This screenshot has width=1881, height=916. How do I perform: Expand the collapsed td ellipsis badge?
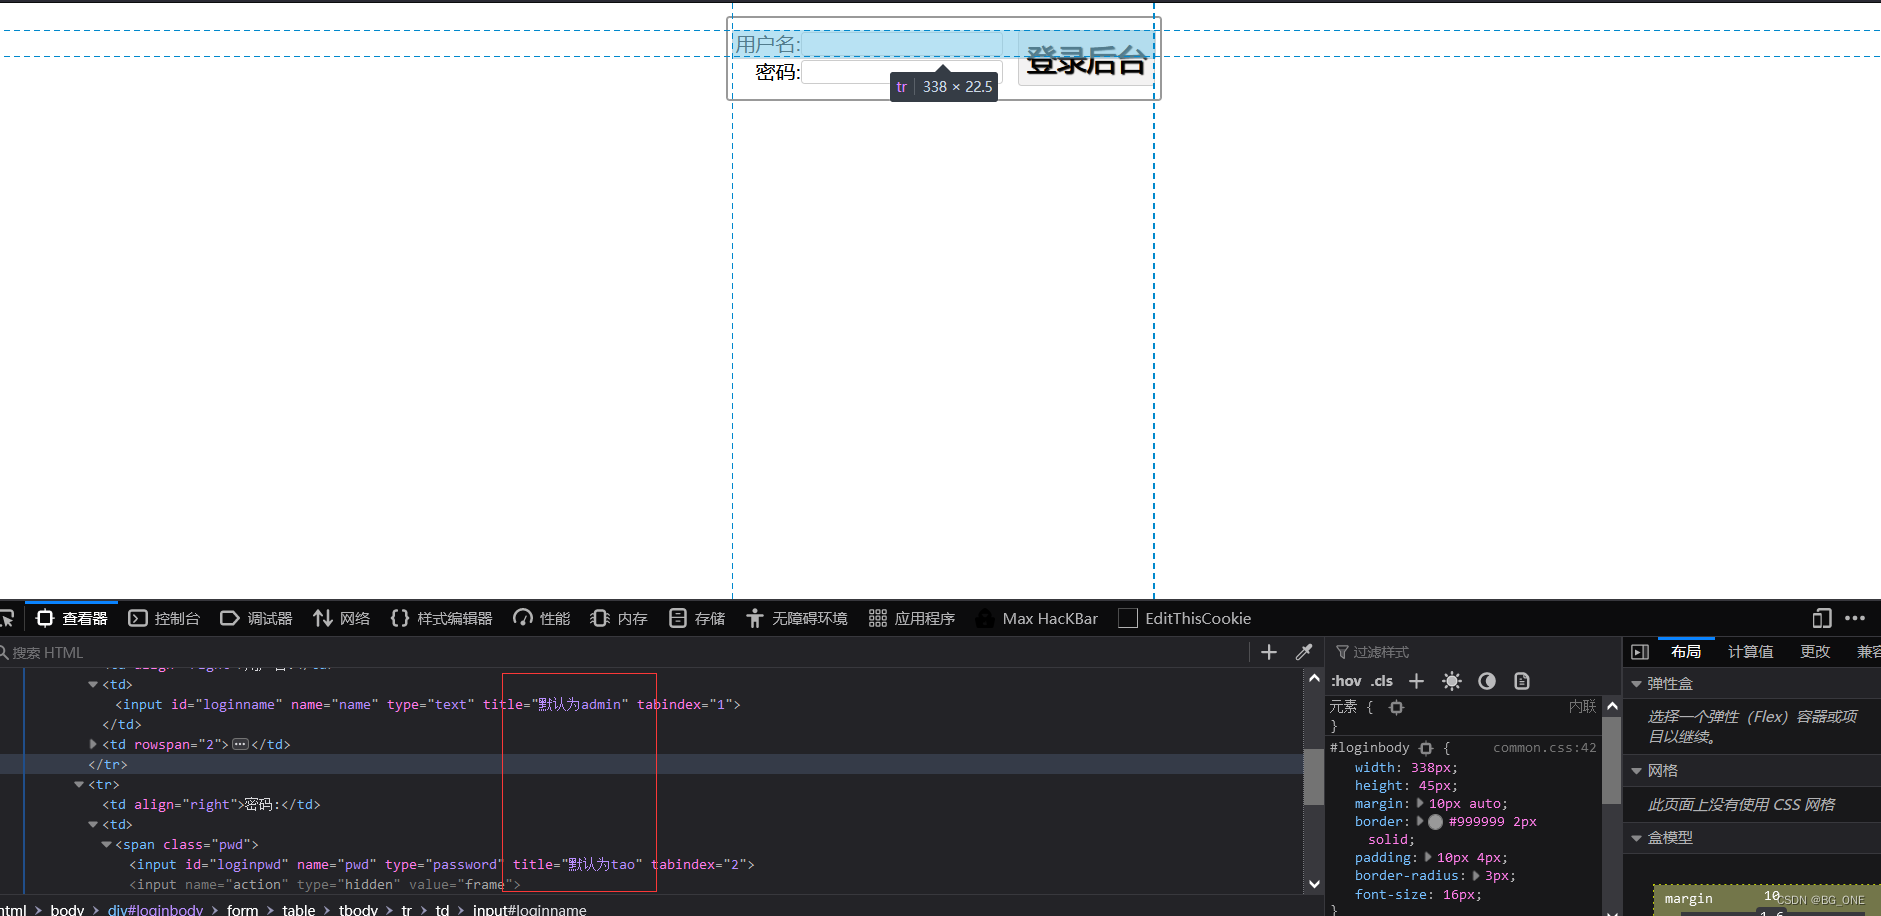coord(240,744)
